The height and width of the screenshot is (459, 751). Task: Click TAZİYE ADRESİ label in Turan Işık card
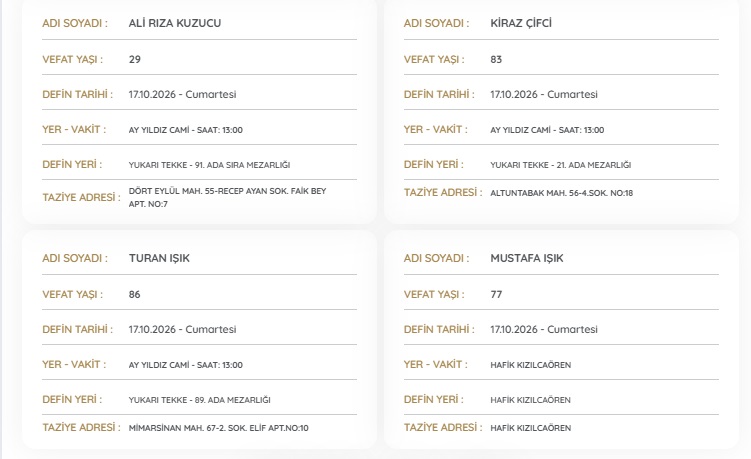coord(81,427)
